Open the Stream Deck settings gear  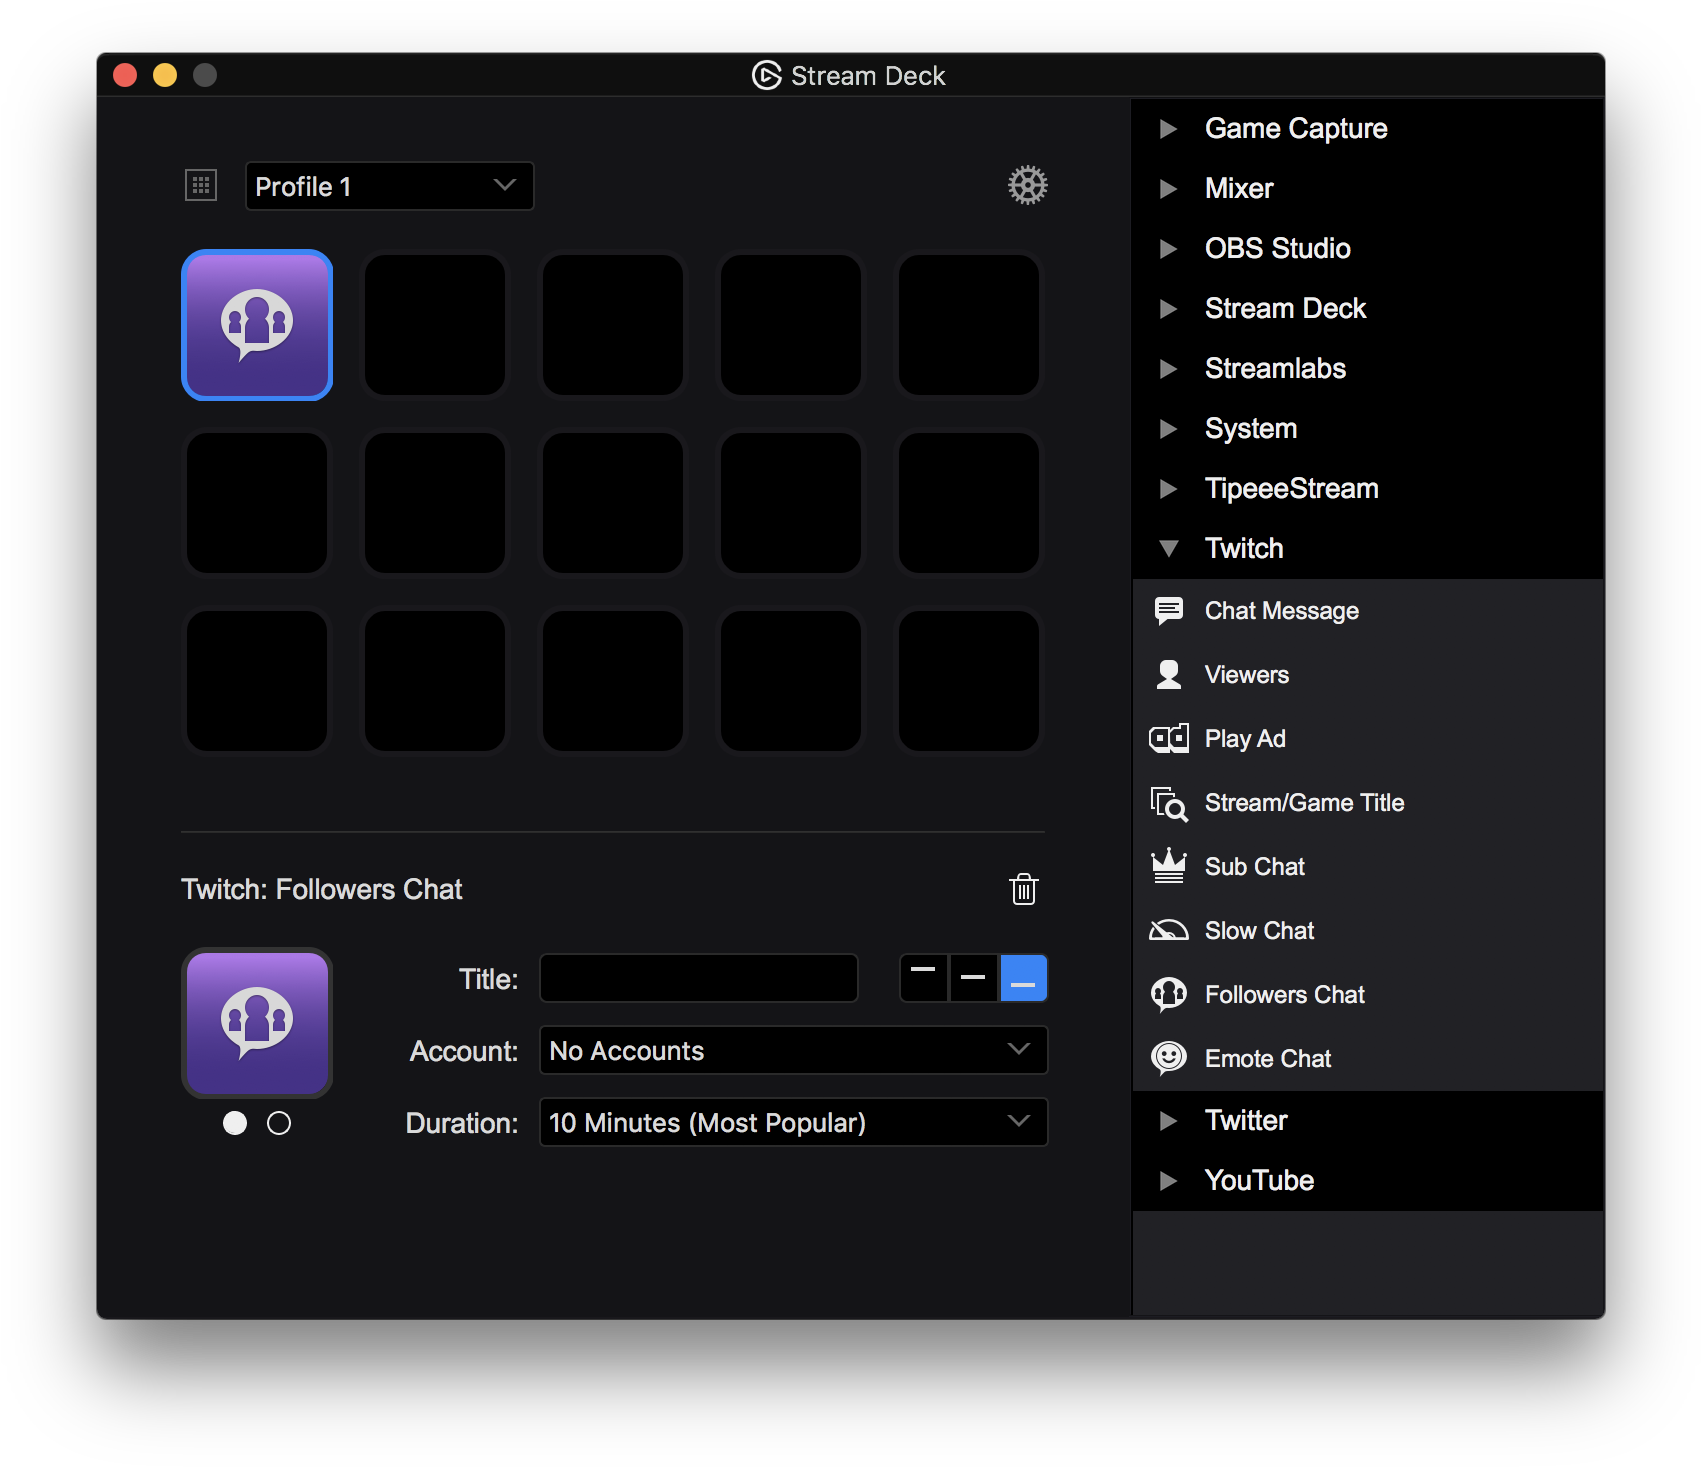coord(1027,185)
